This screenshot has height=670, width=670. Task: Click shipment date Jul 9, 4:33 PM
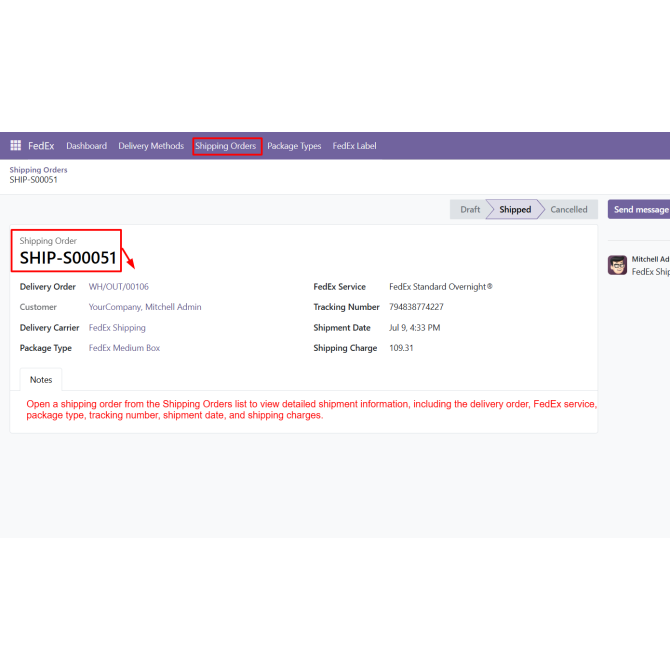point(414,328)
